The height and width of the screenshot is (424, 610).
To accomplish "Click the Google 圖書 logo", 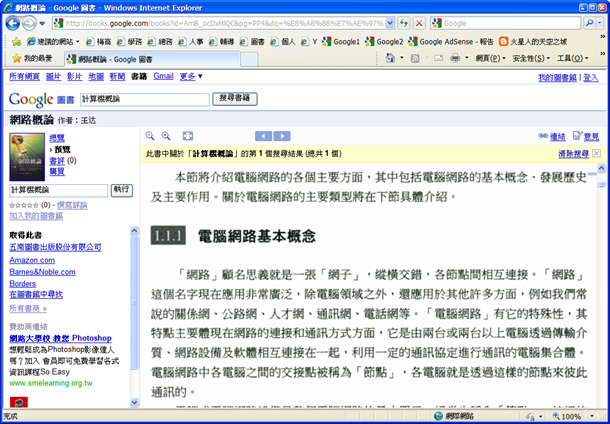I will (41, 100).
